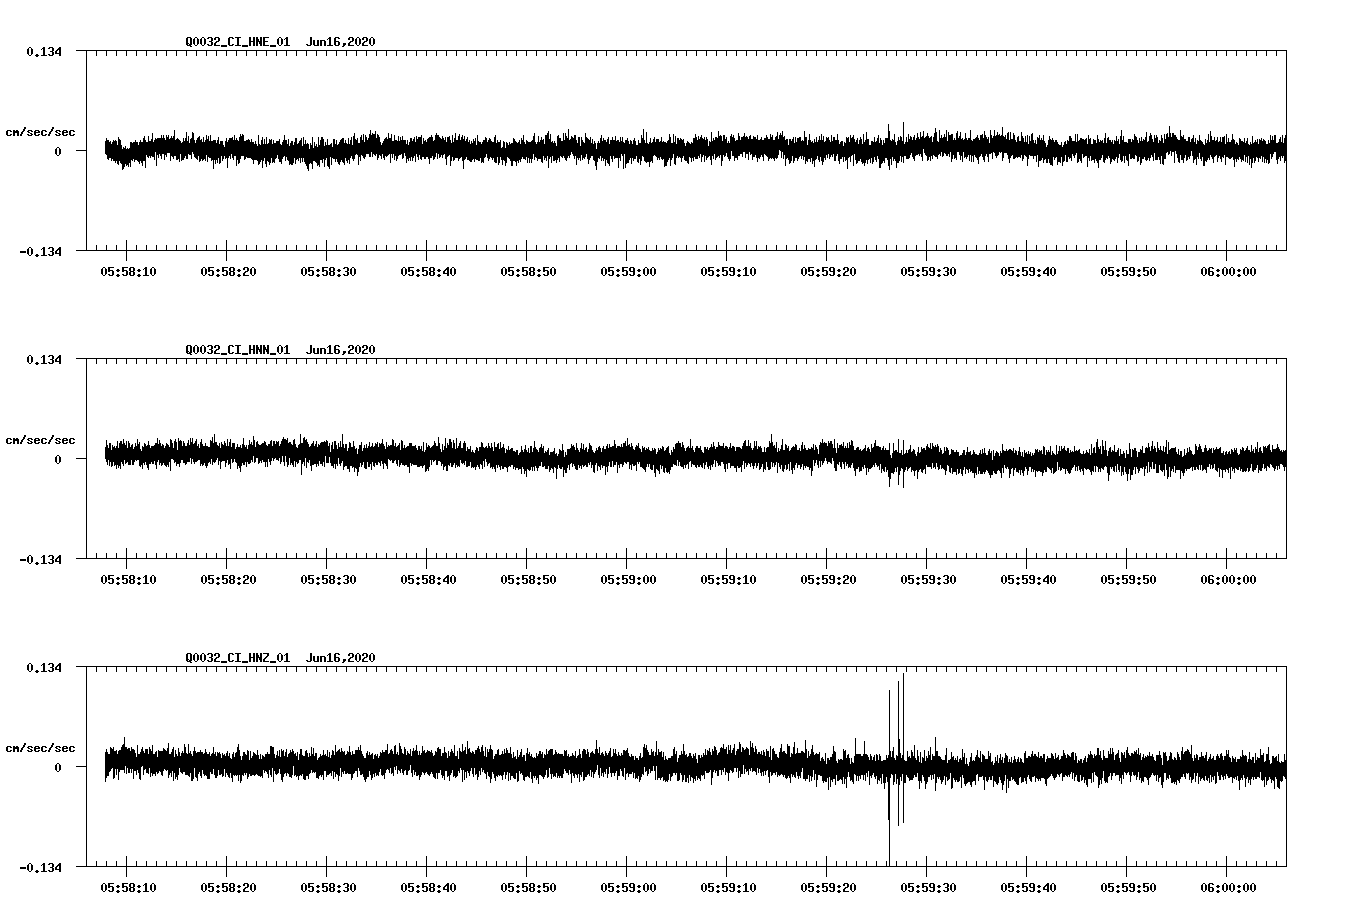Select 05:59:30 time label on HNN plot
Viewport: 1358px width, 924px height.
click(x=928, y=580)
